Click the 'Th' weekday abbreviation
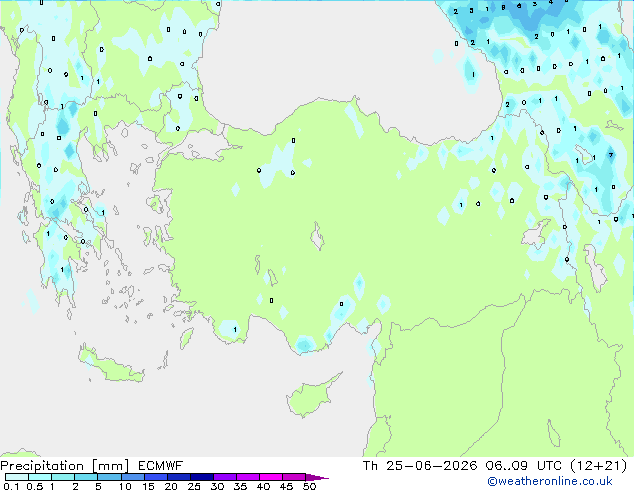Image resolution: width=634 pixels, height=490 pixels. 370,466
